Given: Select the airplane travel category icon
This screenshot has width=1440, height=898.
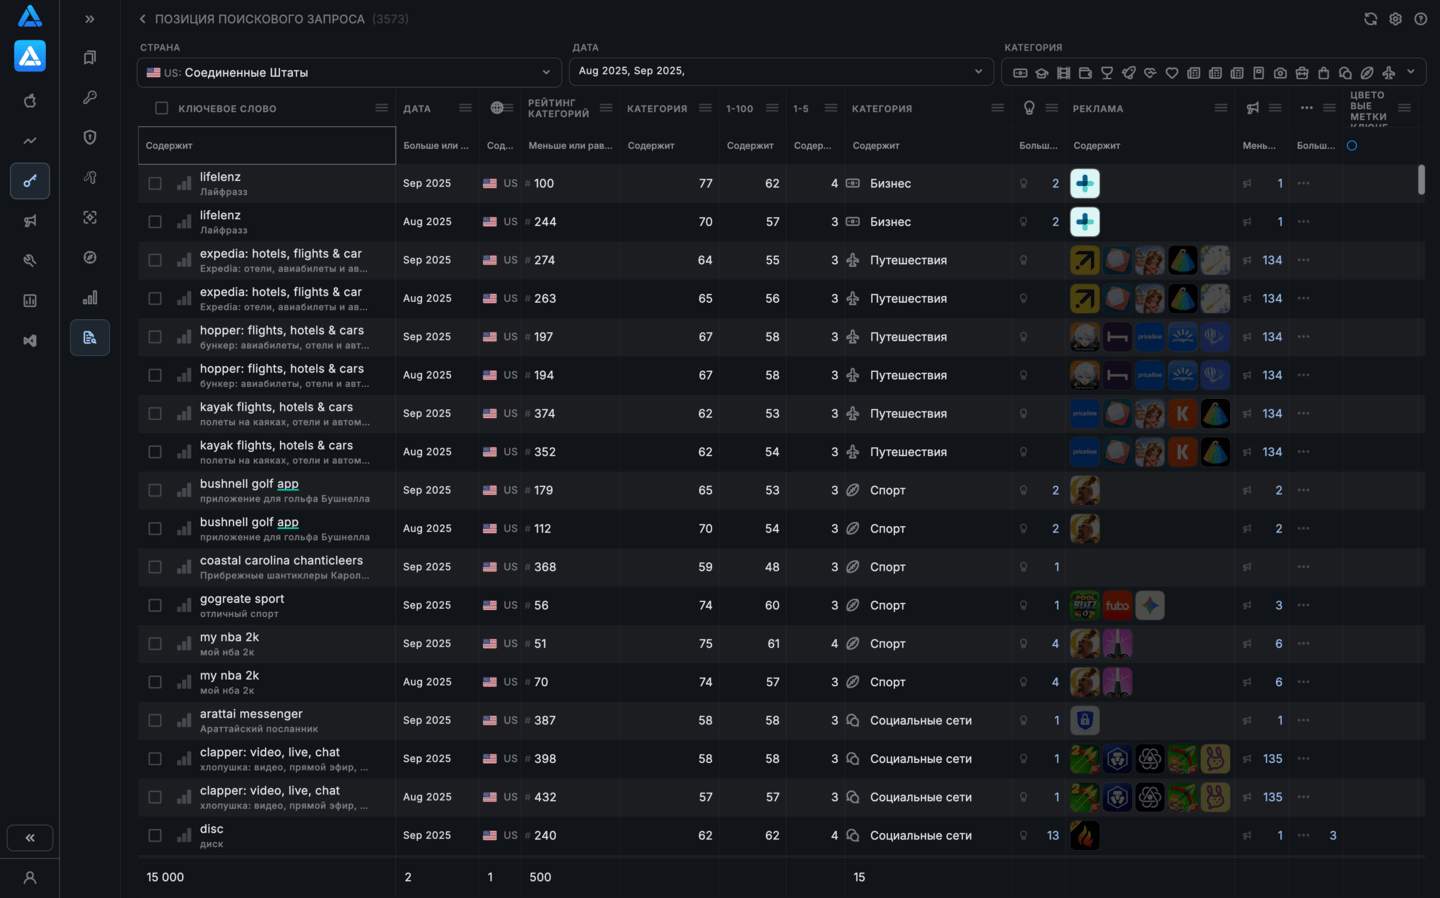Looking at the screenshot, I should coord(1388,73).
